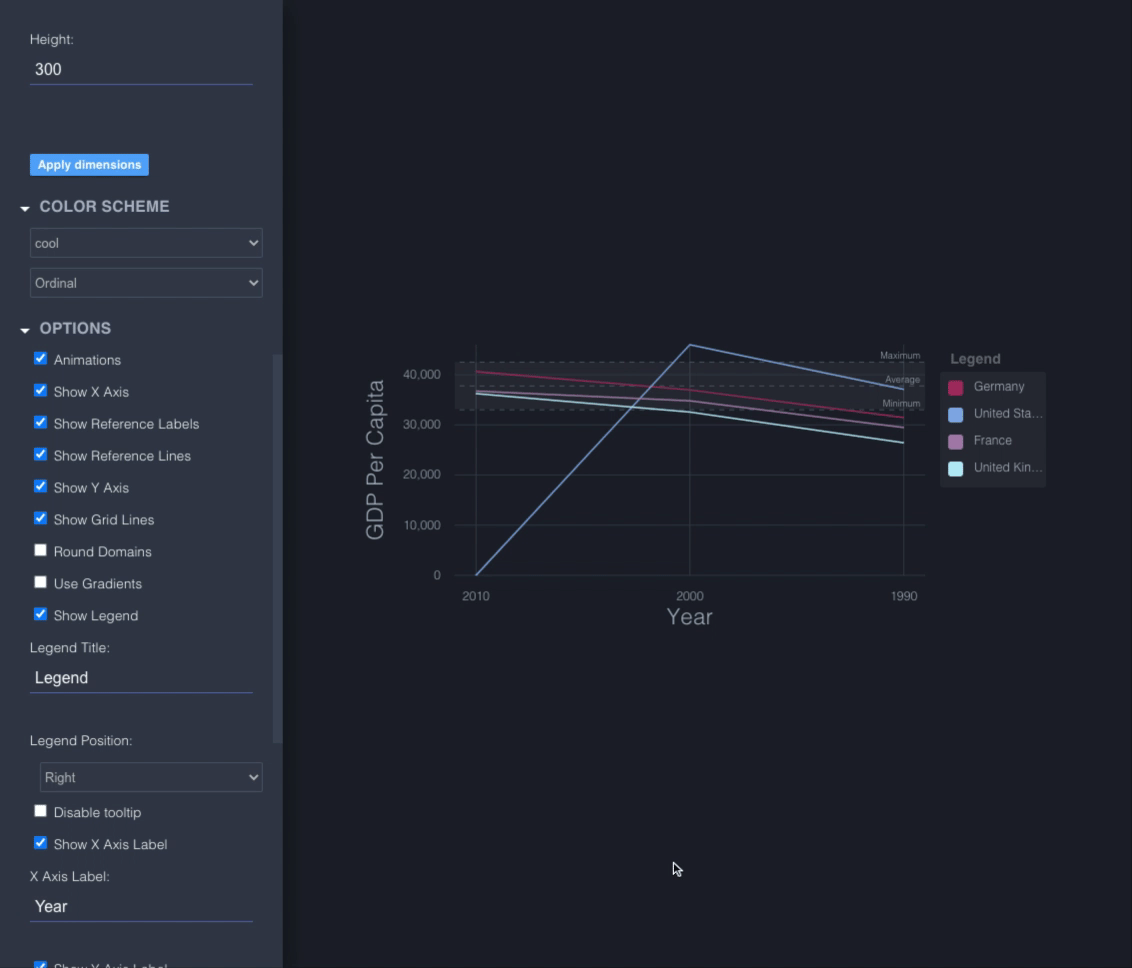Click the 1990 x-axis tick label

coord(904,596)
